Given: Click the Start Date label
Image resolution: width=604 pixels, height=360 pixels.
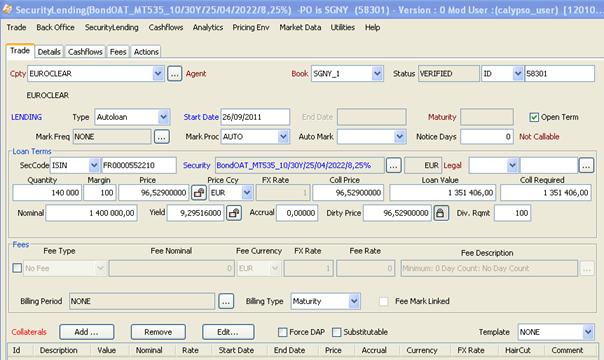Looking at the screenshot, I should [201, 117].
